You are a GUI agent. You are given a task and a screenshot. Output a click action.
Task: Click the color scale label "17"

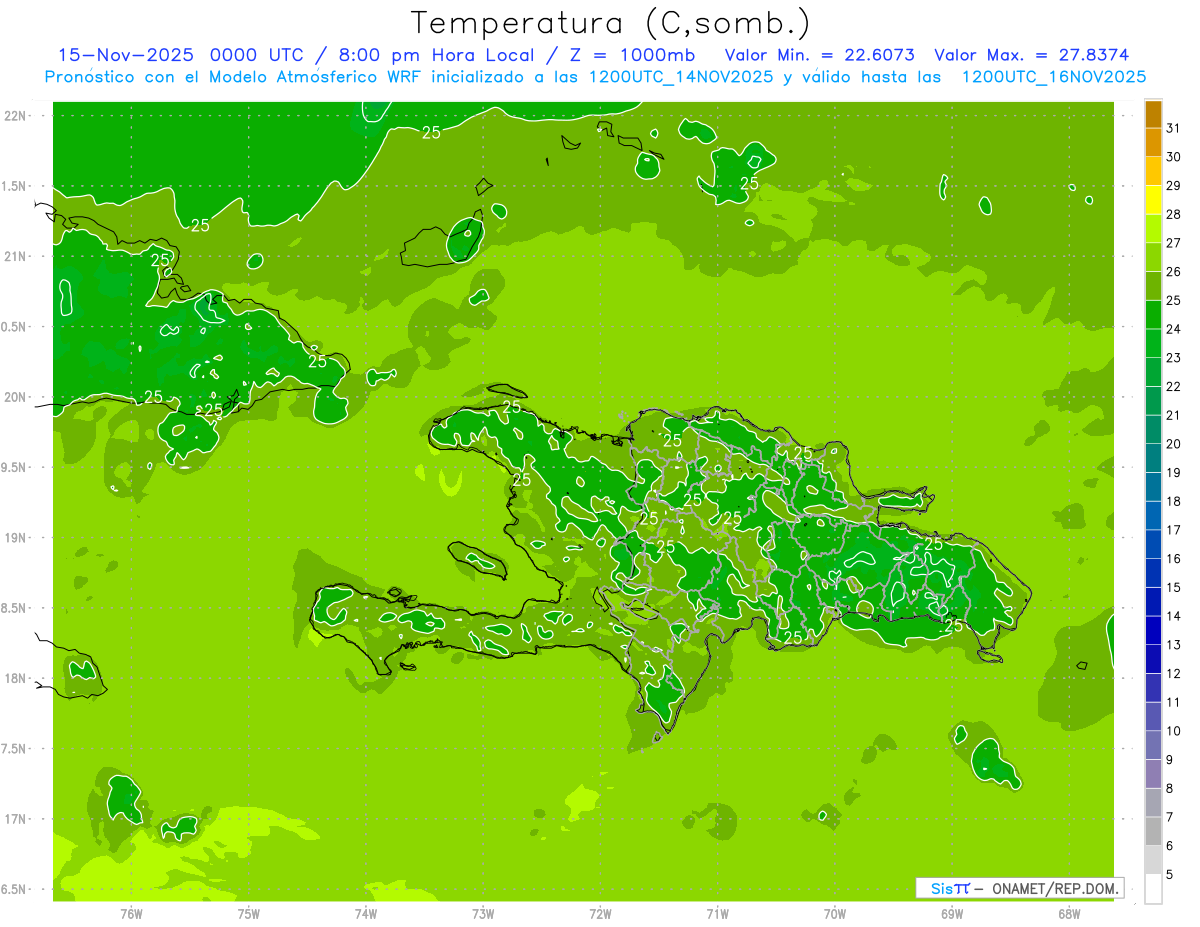(1173, 530)
